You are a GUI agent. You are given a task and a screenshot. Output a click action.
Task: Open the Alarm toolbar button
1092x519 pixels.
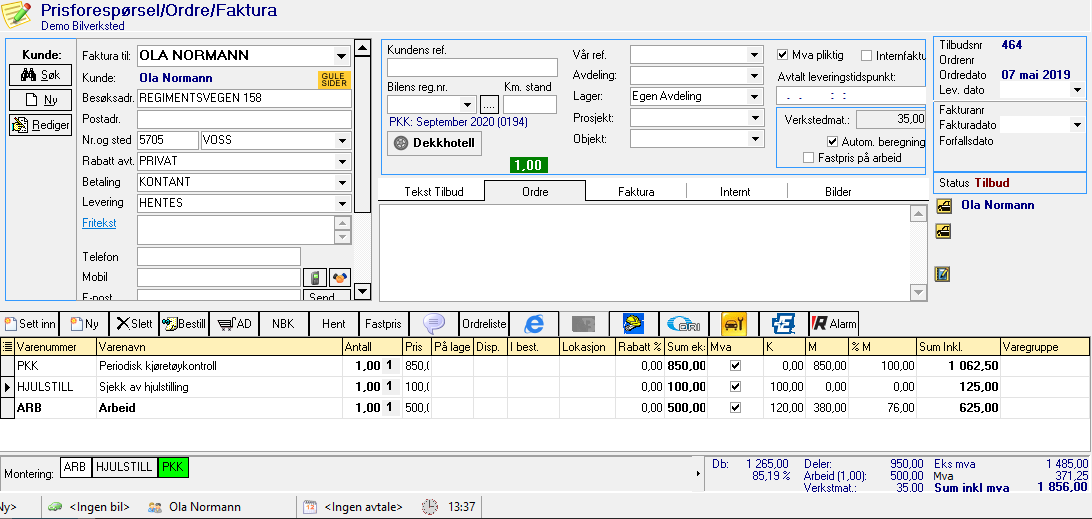[x=833, y=323]
